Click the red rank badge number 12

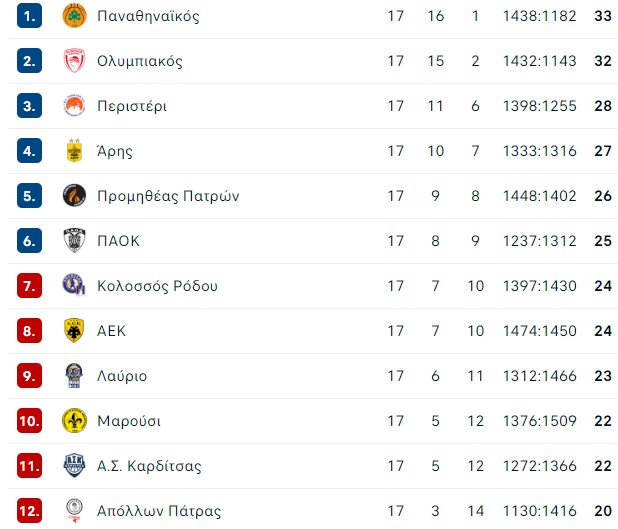30,511
